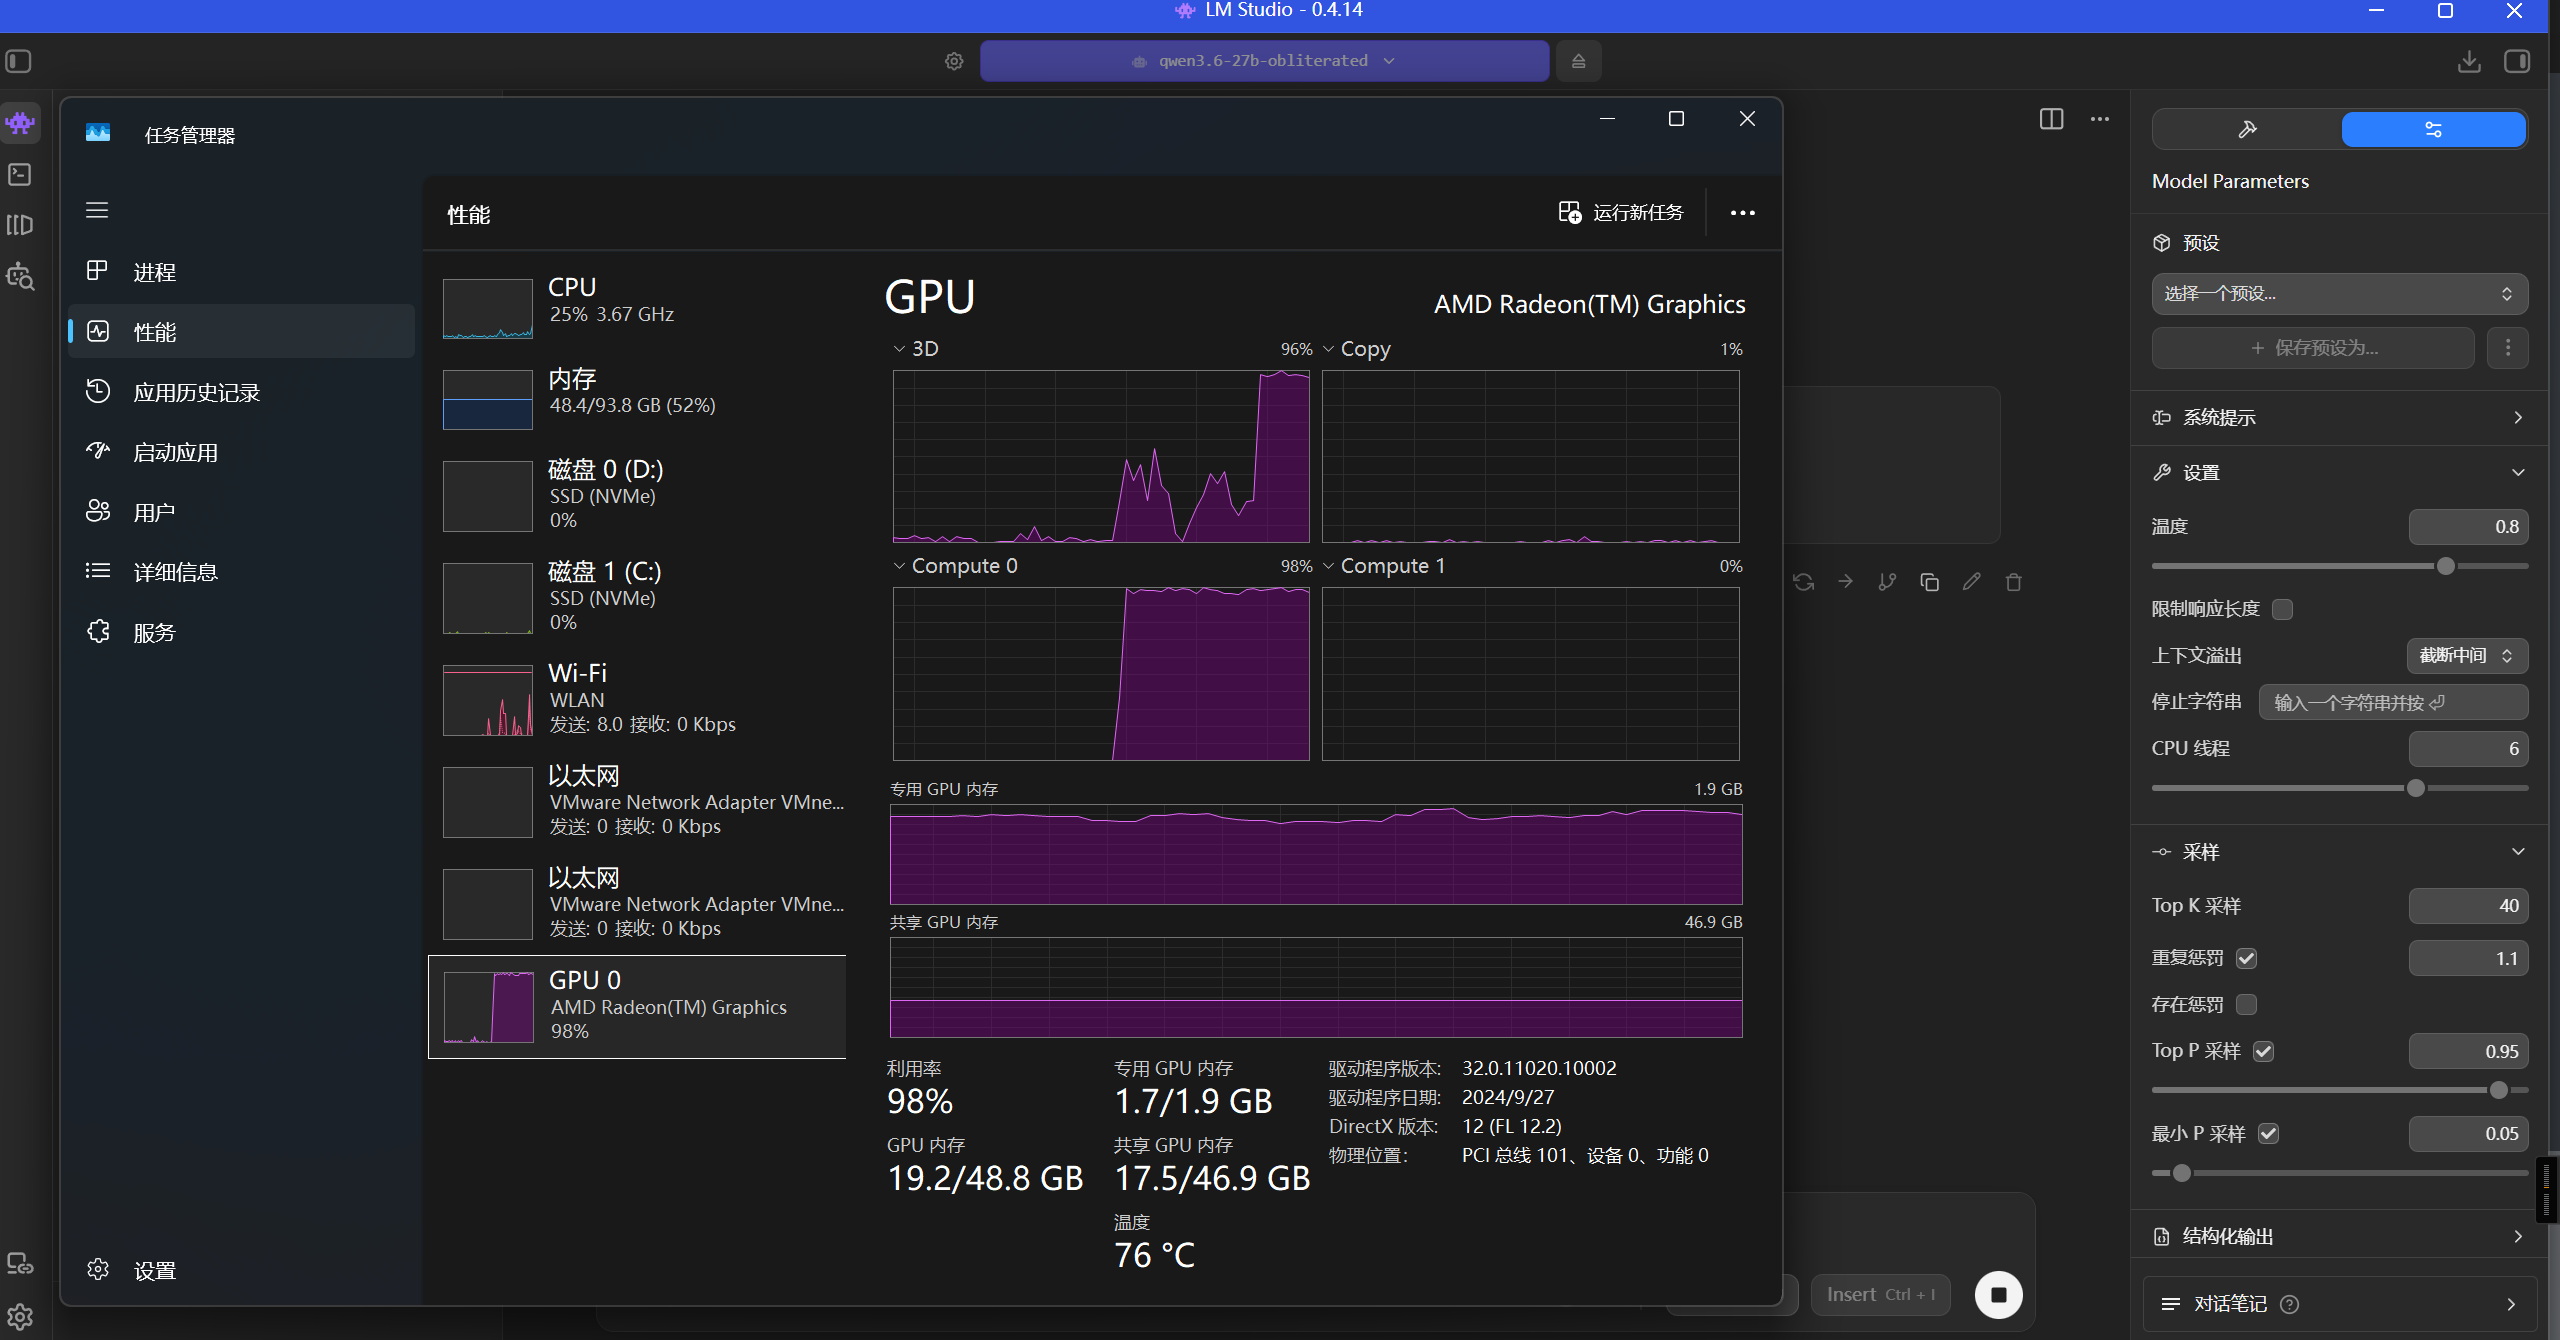This screenshot has height=1340, width=2560.
Task: Open the Compute 0 graph type dropdown
Action: [x=956, y=566]
